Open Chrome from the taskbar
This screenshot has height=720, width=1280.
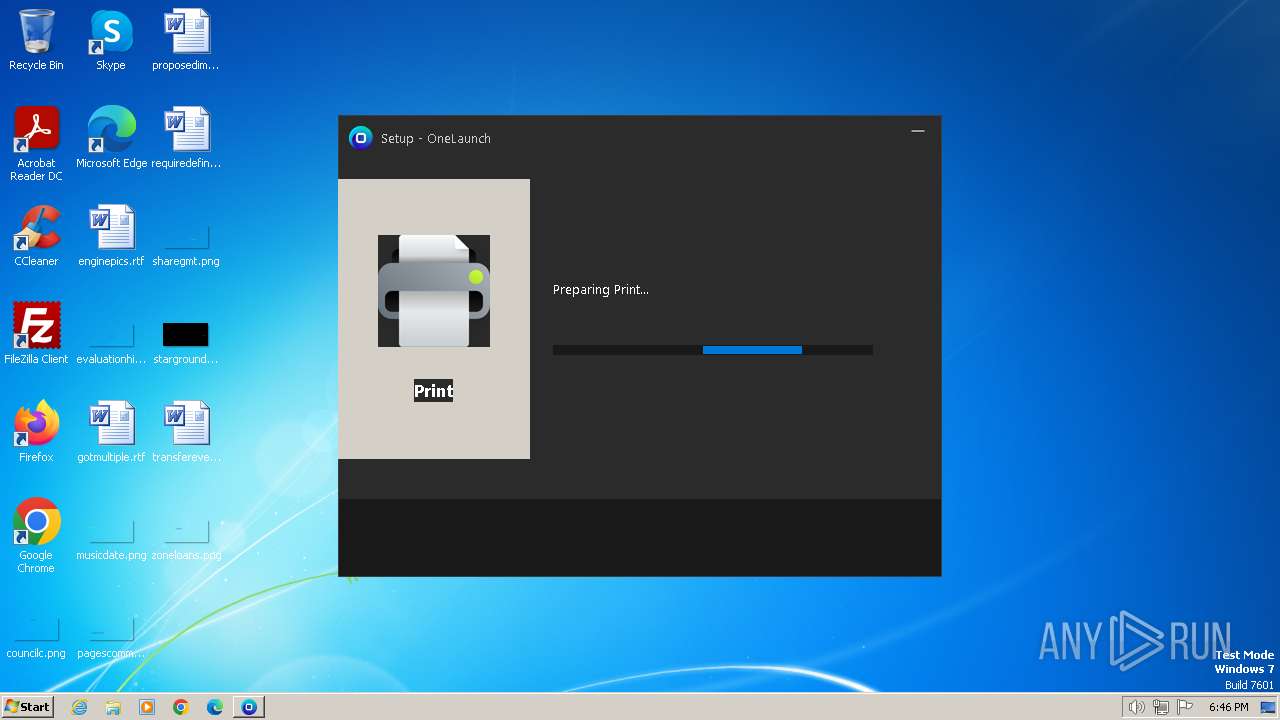[x=181, y=707]
